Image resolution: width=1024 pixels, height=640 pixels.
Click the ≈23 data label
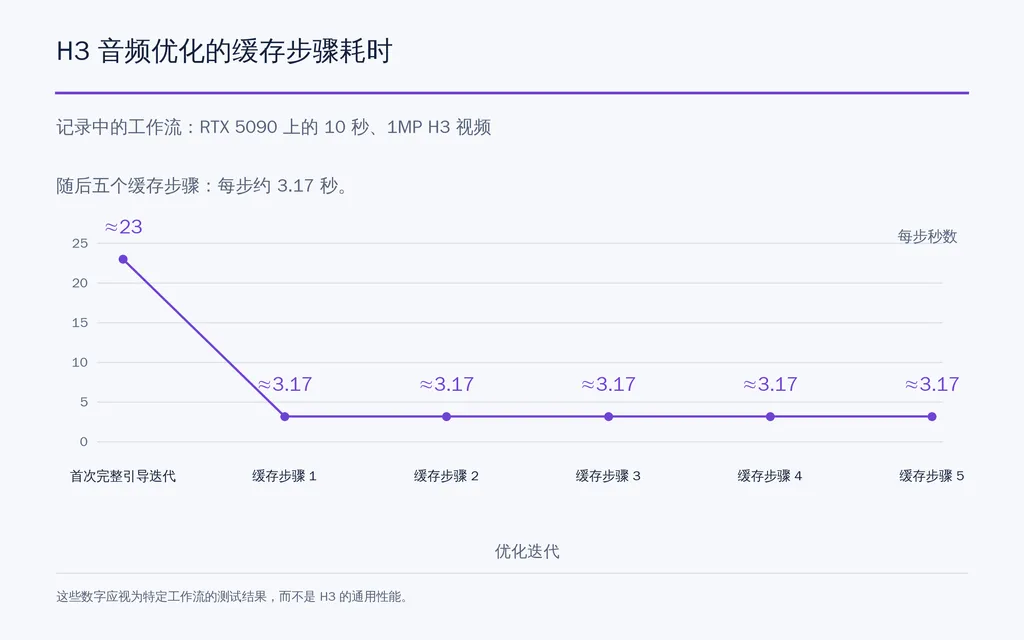123,227
